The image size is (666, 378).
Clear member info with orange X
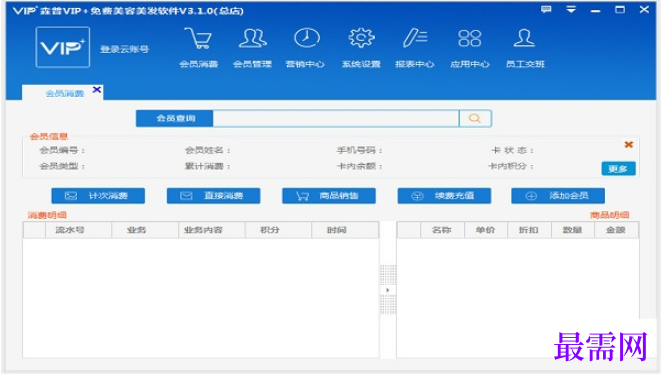click(x=629, y=145)
